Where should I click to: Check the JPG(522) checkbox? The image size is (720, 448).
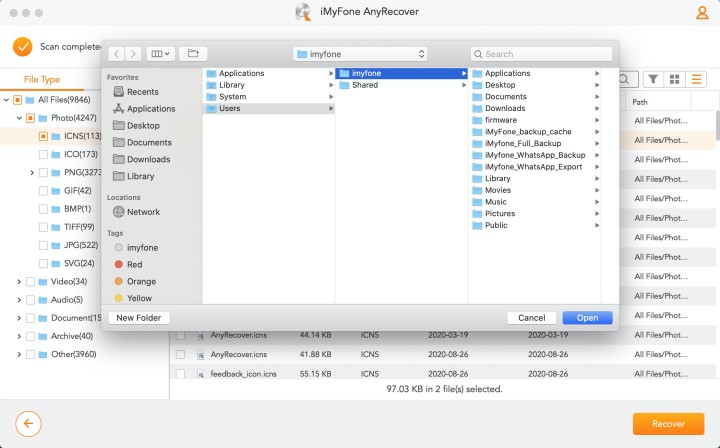(x=43, y=245)
